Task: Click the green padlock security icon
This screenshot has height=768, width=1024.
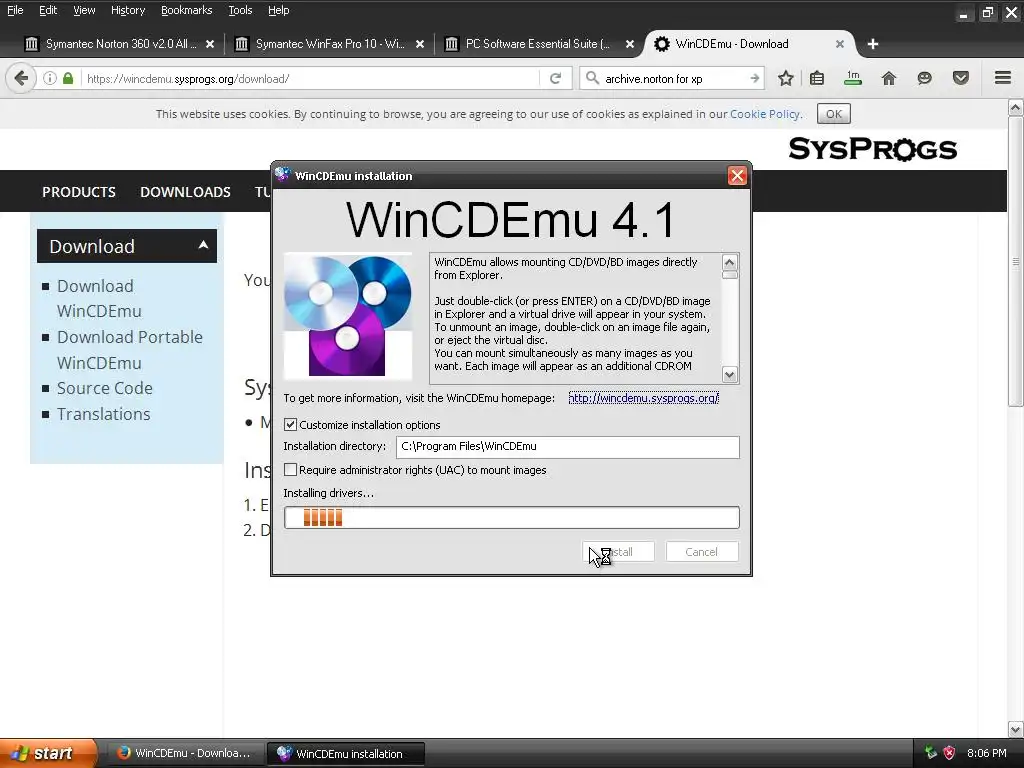Action: (68, 78)
